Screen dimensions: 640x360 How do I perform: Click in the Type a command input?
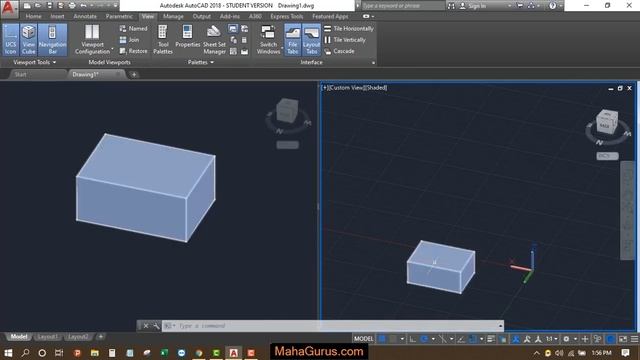333,326
